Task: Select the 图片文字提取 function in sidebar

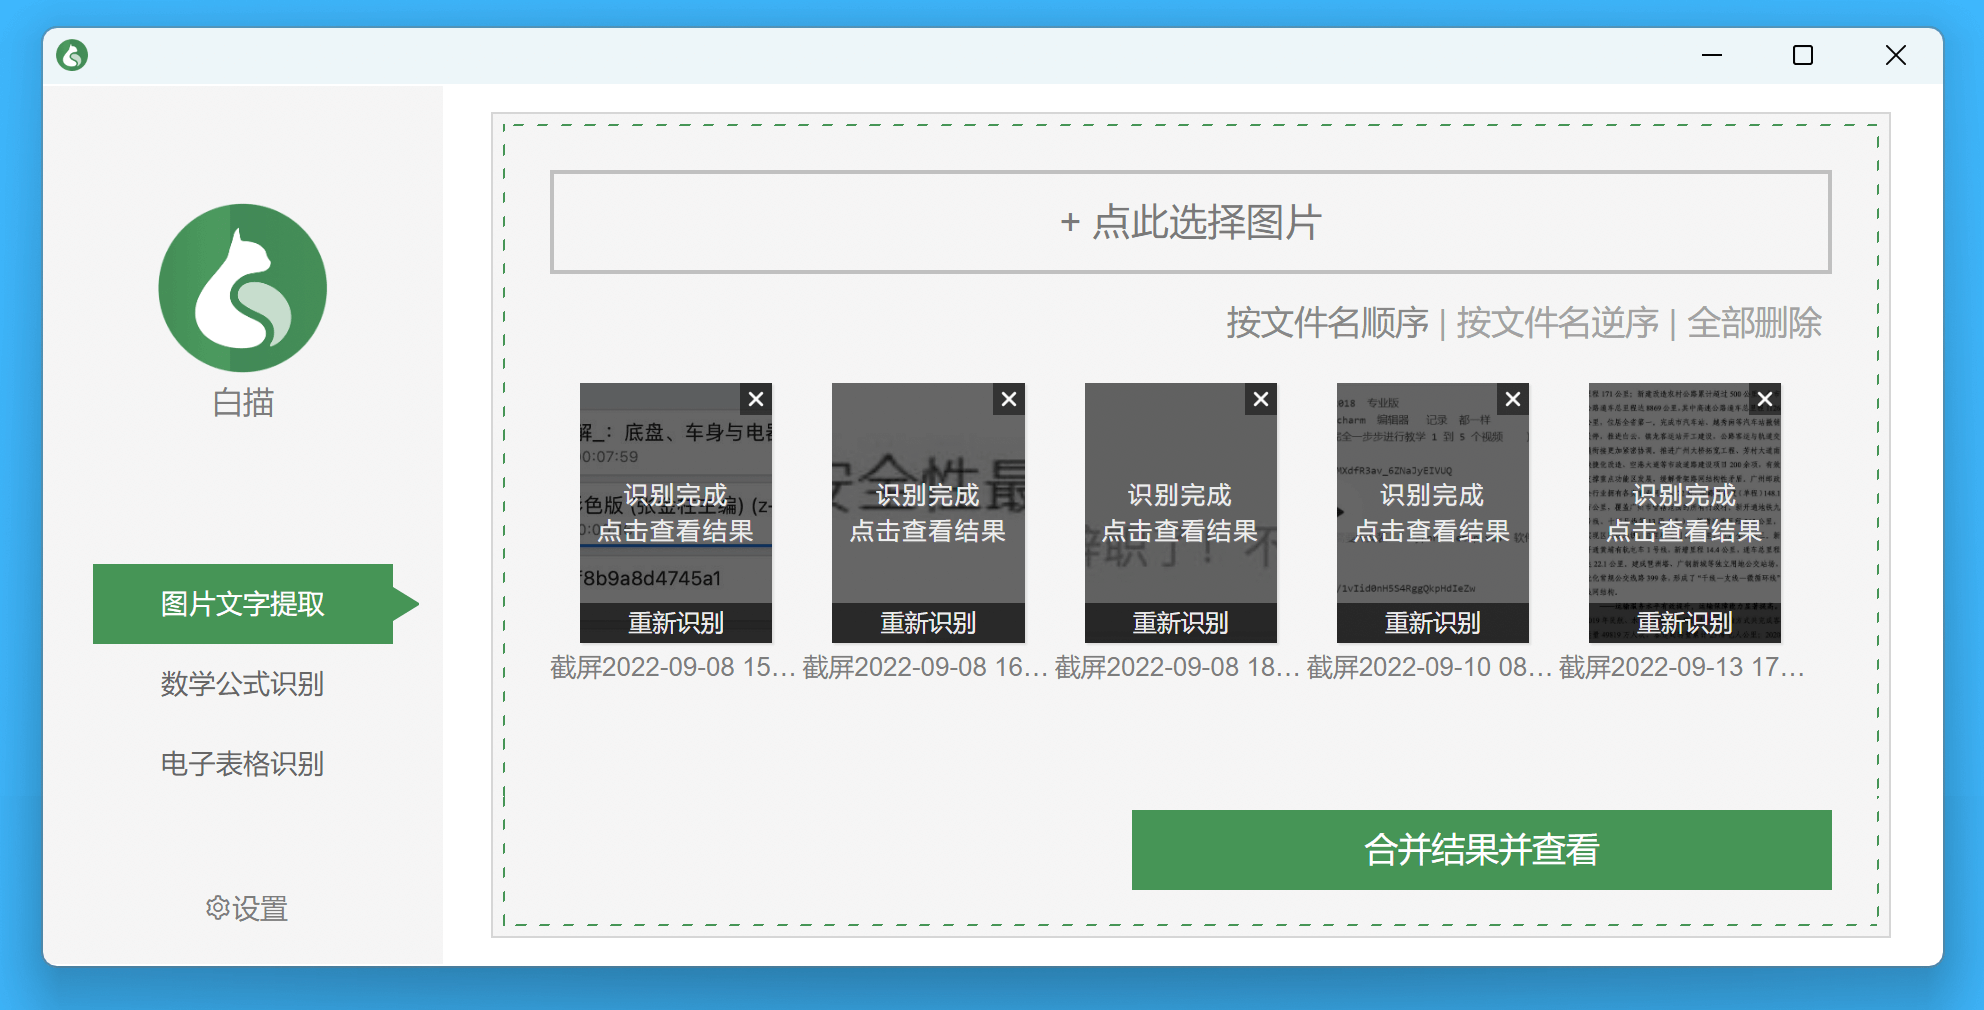Action: coord(243,603)
